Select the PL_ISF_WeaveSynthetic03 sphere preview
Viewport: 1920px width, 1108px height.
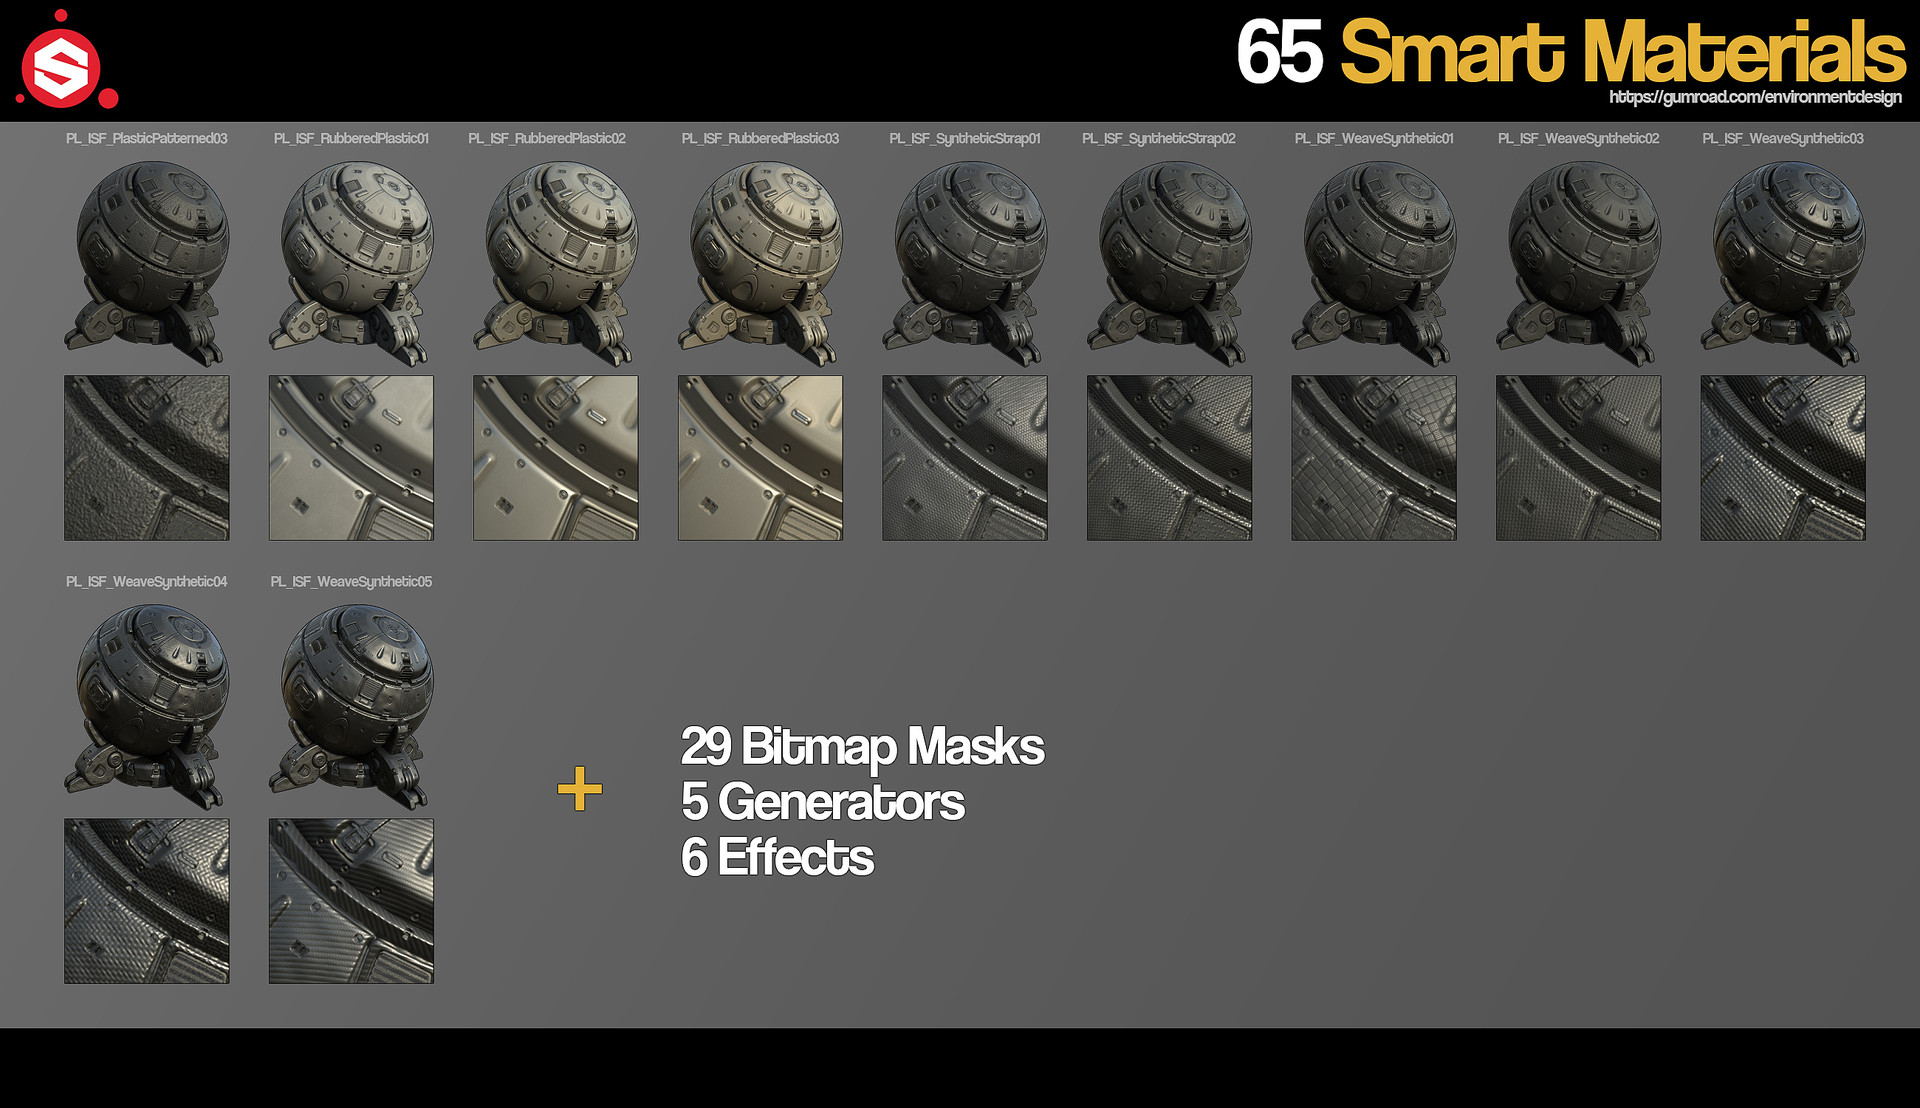(x=1783, y=263)
